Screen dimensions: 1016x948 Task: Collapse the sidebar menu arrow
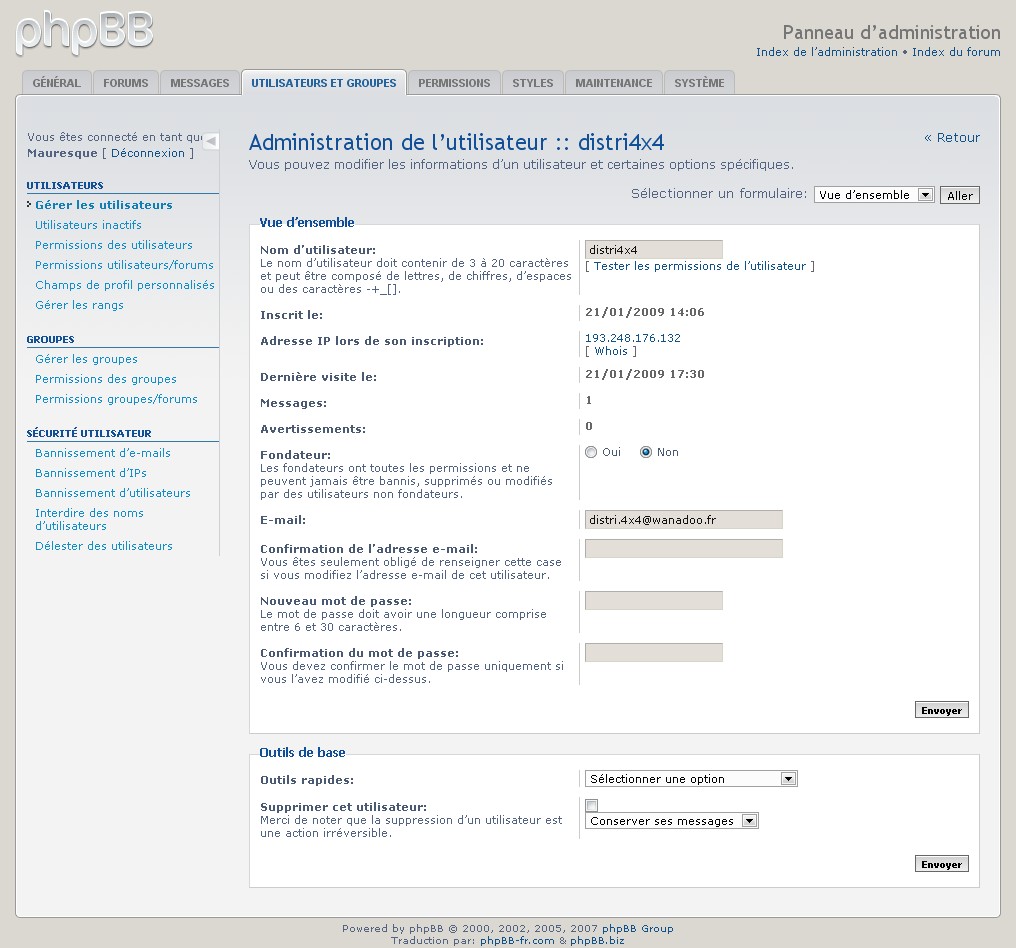click(x=210, y=142)
